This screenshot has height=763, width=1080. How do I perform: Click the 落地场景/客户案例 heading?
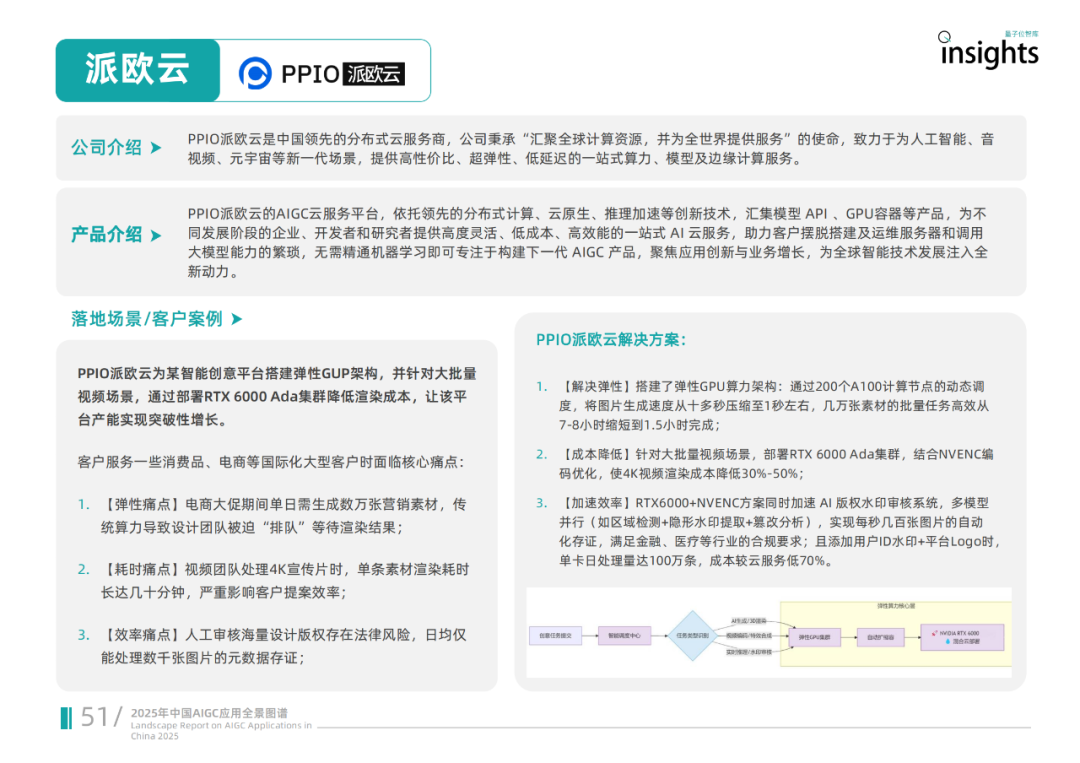pyautogui.click(x=147, y=319)
